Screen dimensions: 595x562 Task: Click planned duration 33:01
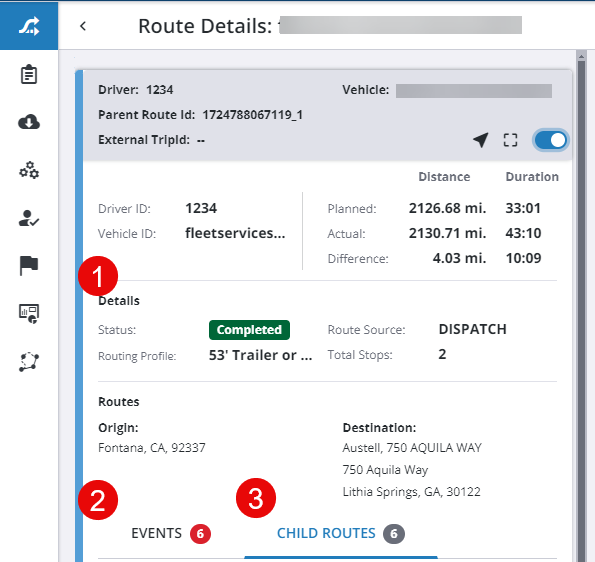point(523,208)
